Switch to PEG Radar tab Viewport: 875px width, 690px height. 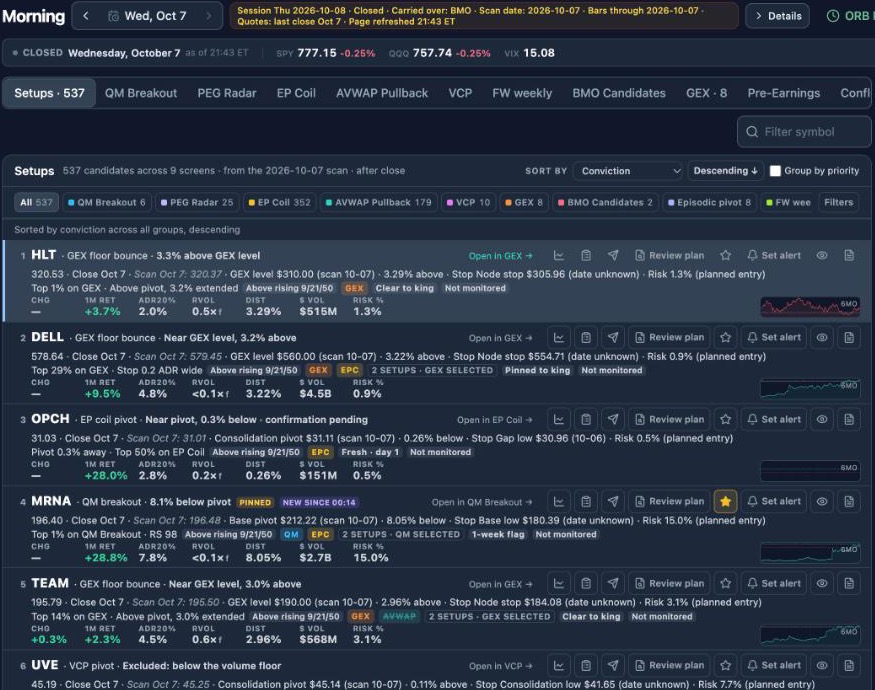click(x=227, y=93)
